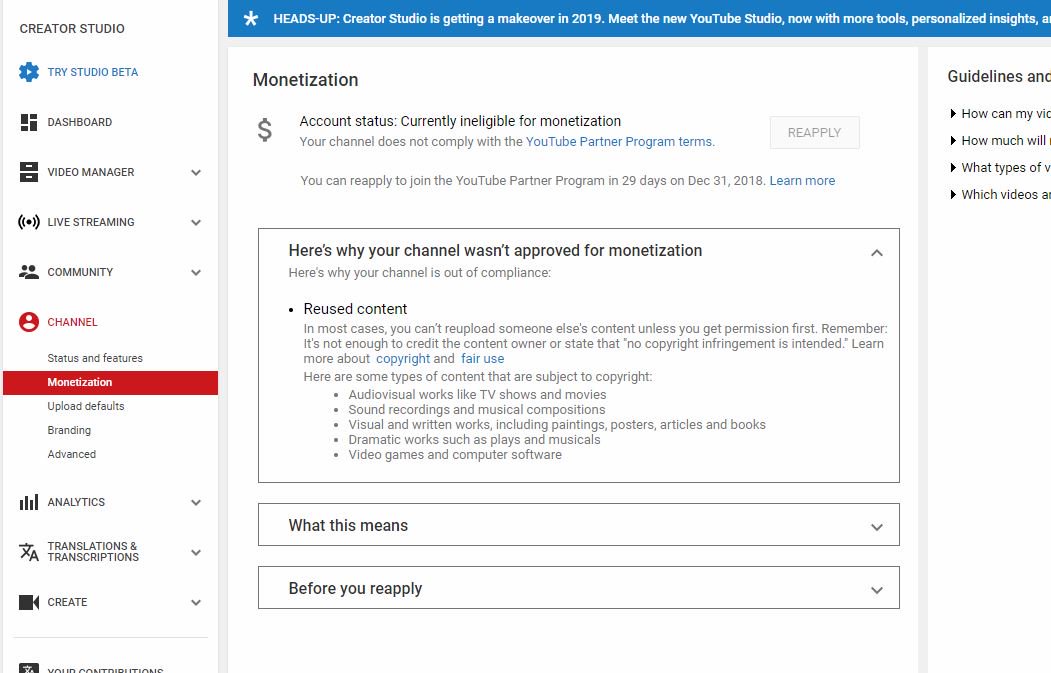Open the YouTube Partner Program terms link
Viewport: 1051px width, 673px height.
coord(619,141)
